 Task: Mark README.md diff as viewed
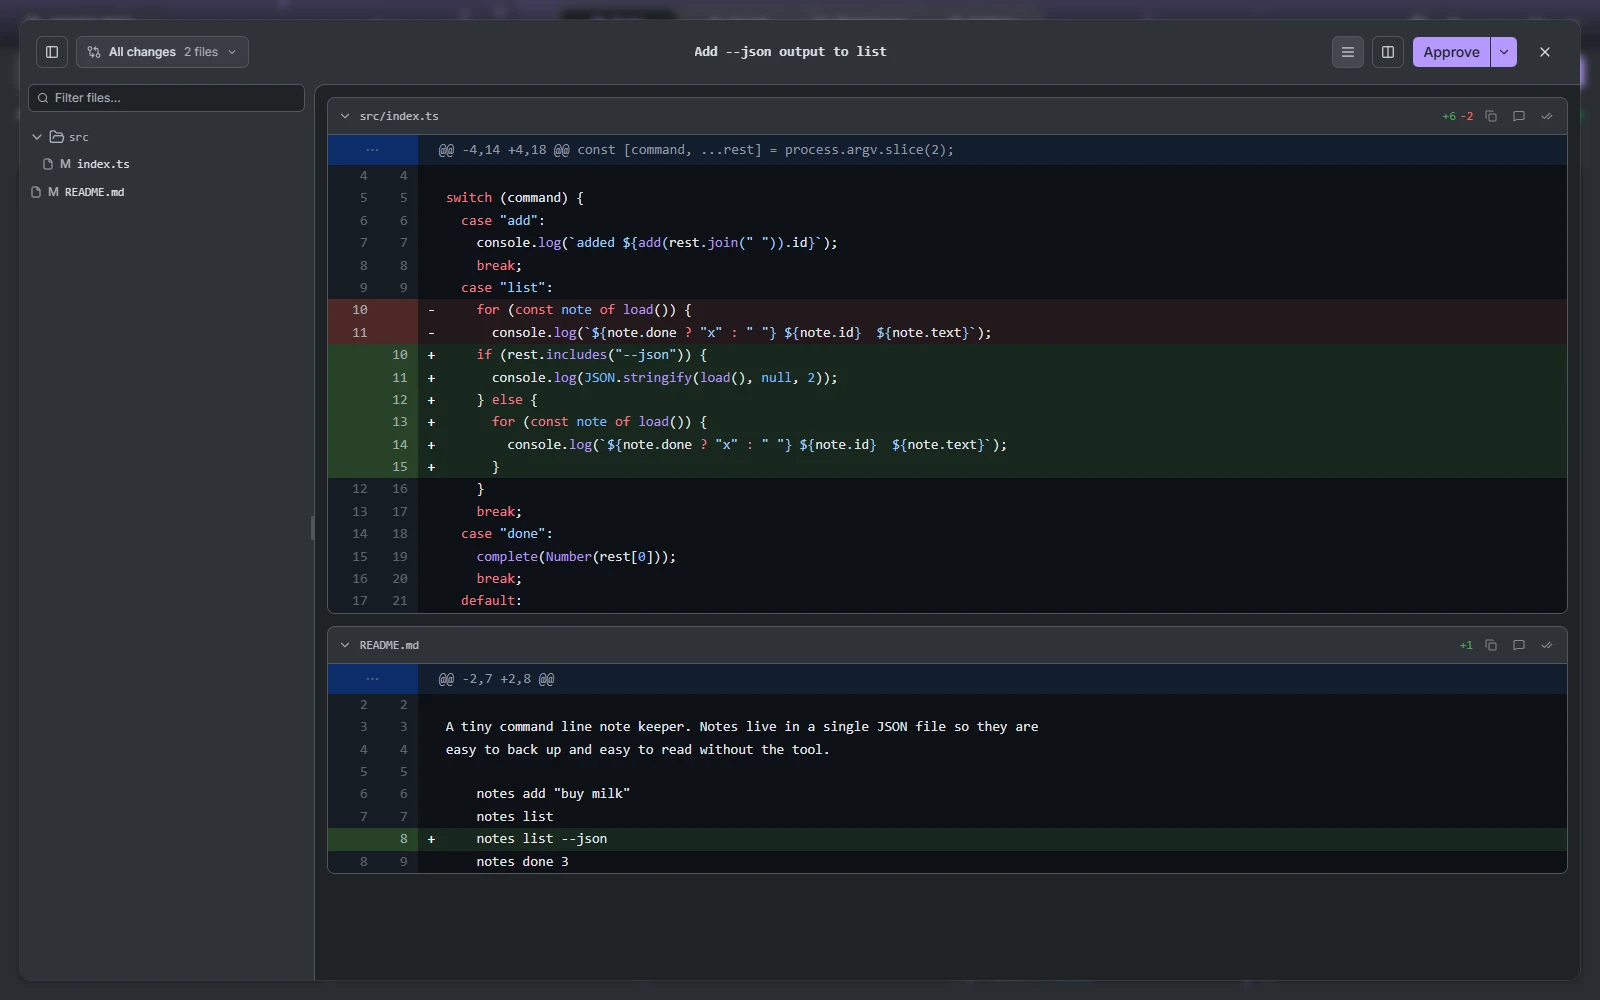click(1547, 645)
